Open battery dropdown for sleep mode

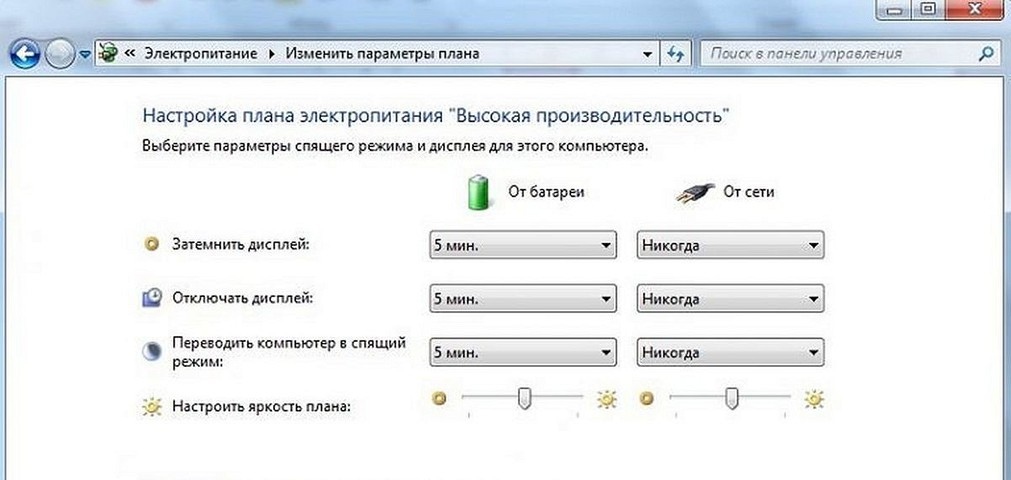pyautogui.click(x=523, y=352)
